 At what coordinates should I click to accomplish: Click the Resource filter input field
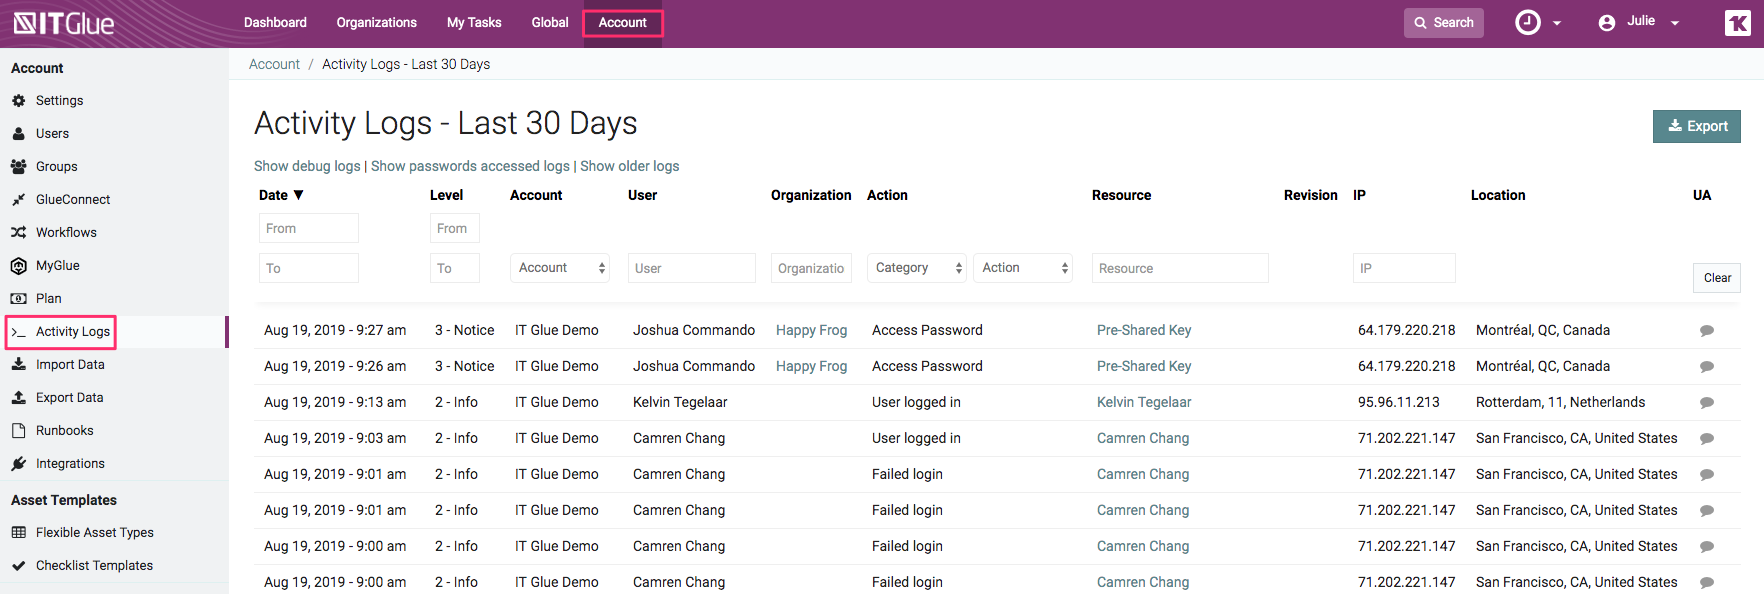pyautogui.click(x=1179, y=268)
